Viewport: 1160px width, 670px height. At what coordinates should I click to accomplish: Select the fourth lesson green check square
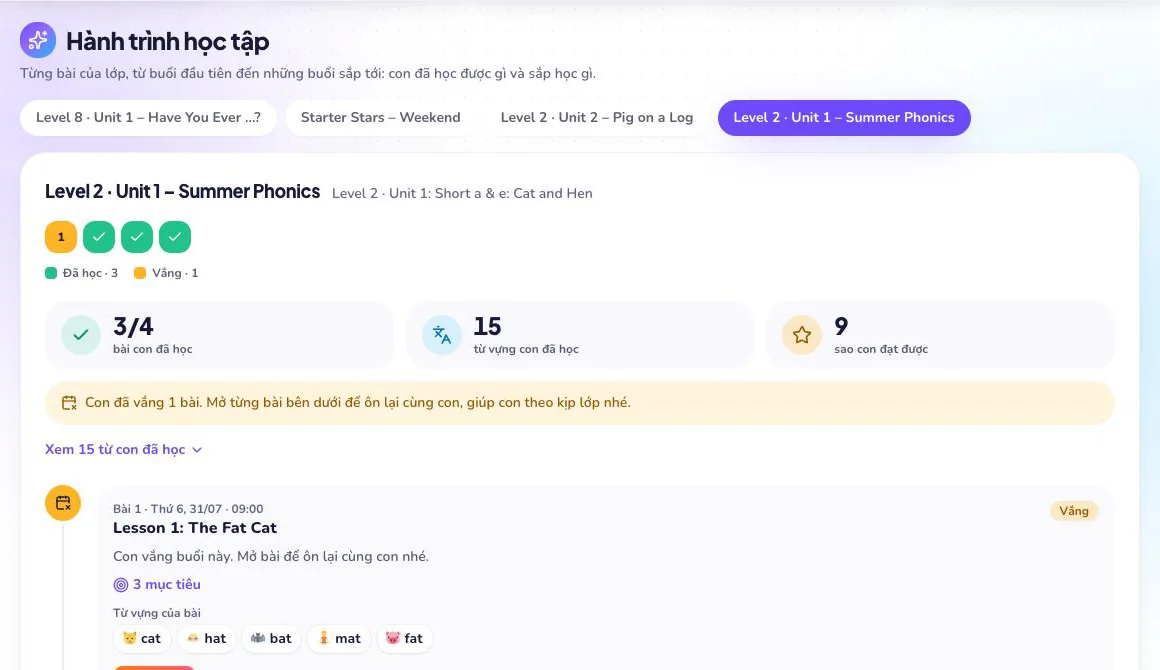[175, 237]
